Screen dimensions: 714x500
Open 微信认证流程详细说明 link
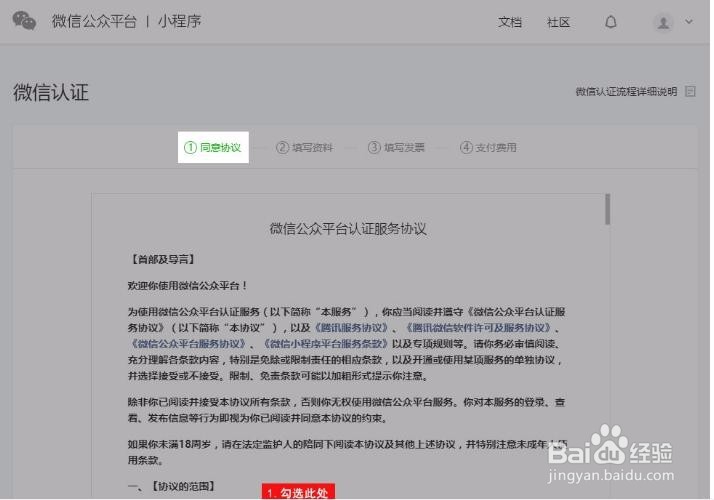click(x=626, y=92)
